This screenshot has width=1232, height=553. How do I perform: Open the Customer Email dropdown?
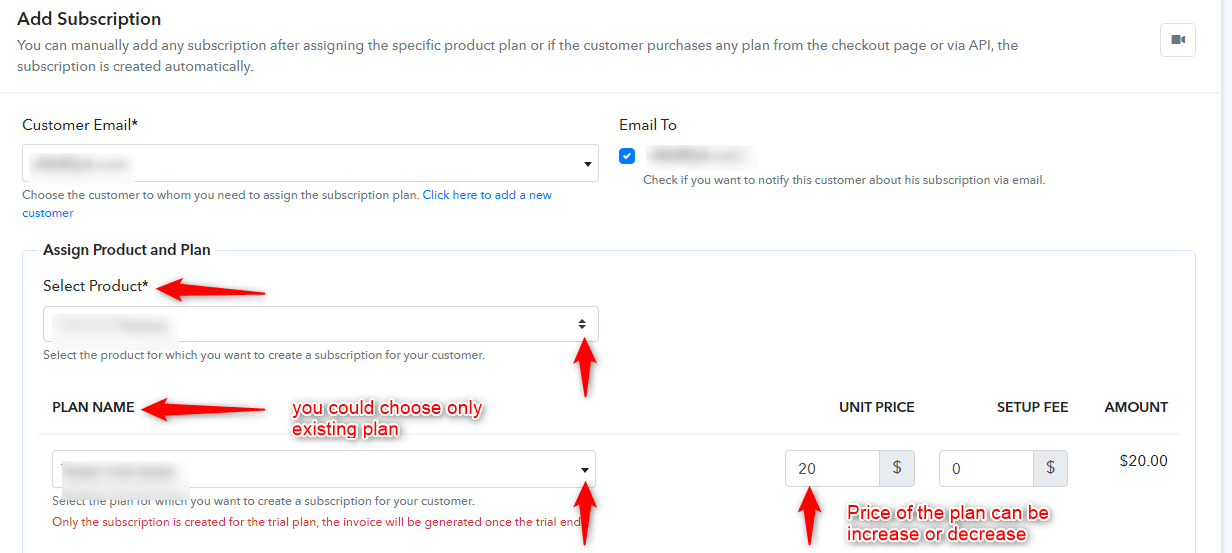tap(310, 163)
